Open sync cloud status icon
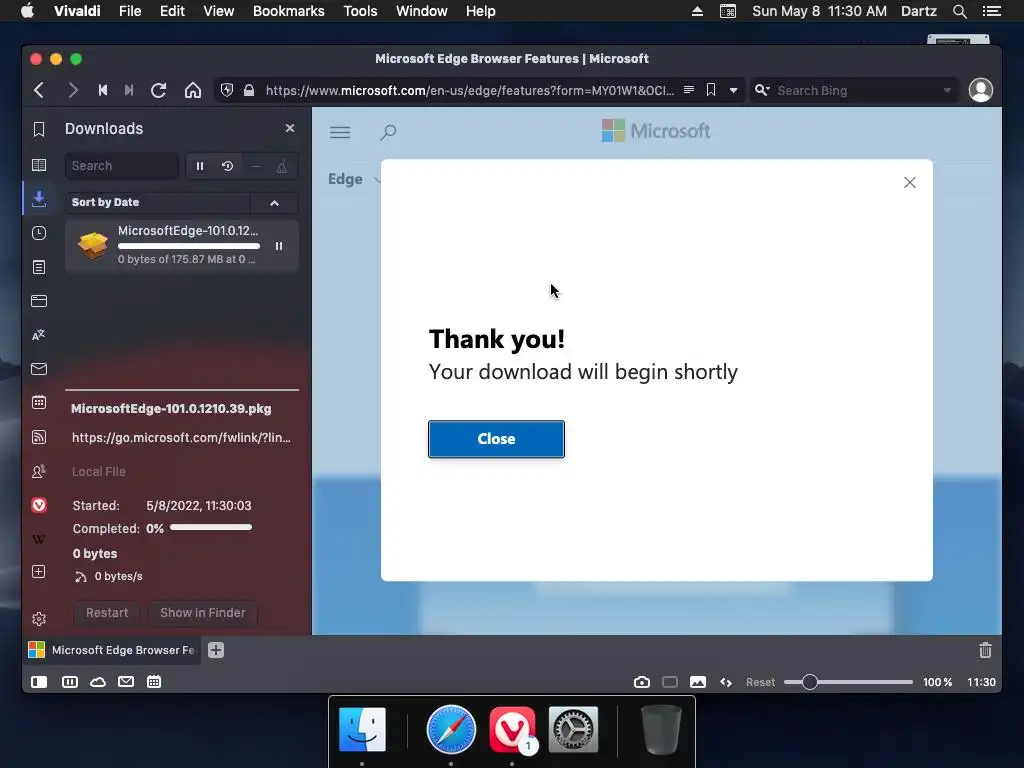The width and height of the screenshot is (1024, 768). click(x=98, y=682)
